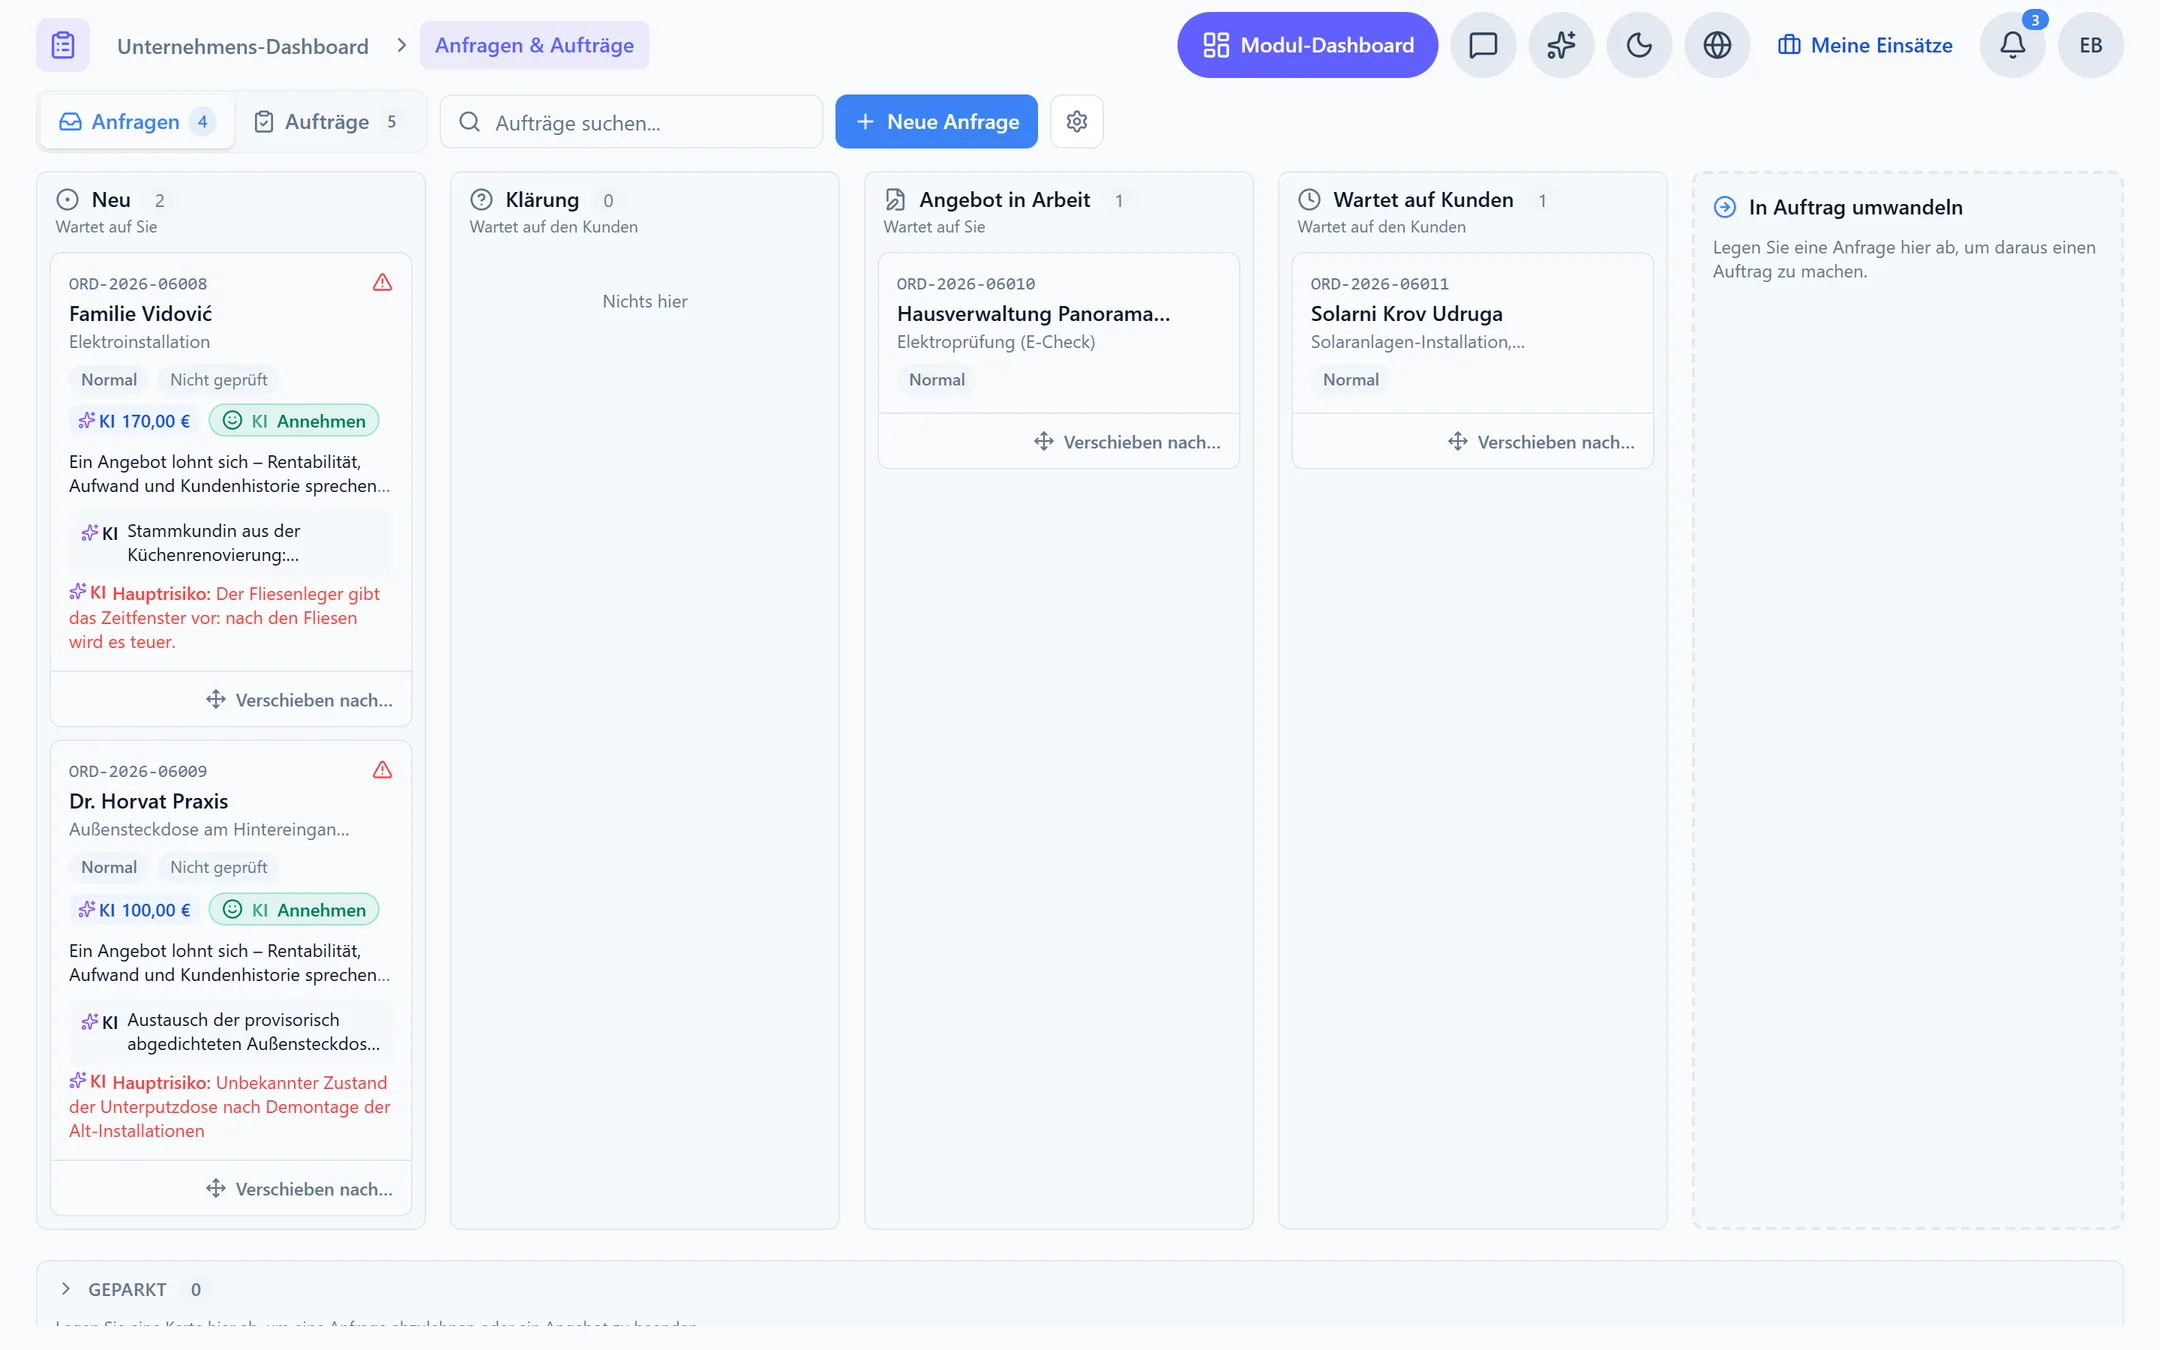The width and height of the screenshot is (2160, 1350).
Task: Open Verschieben nach on Solarni Krov Udruga card
Action: (1542, 442)
